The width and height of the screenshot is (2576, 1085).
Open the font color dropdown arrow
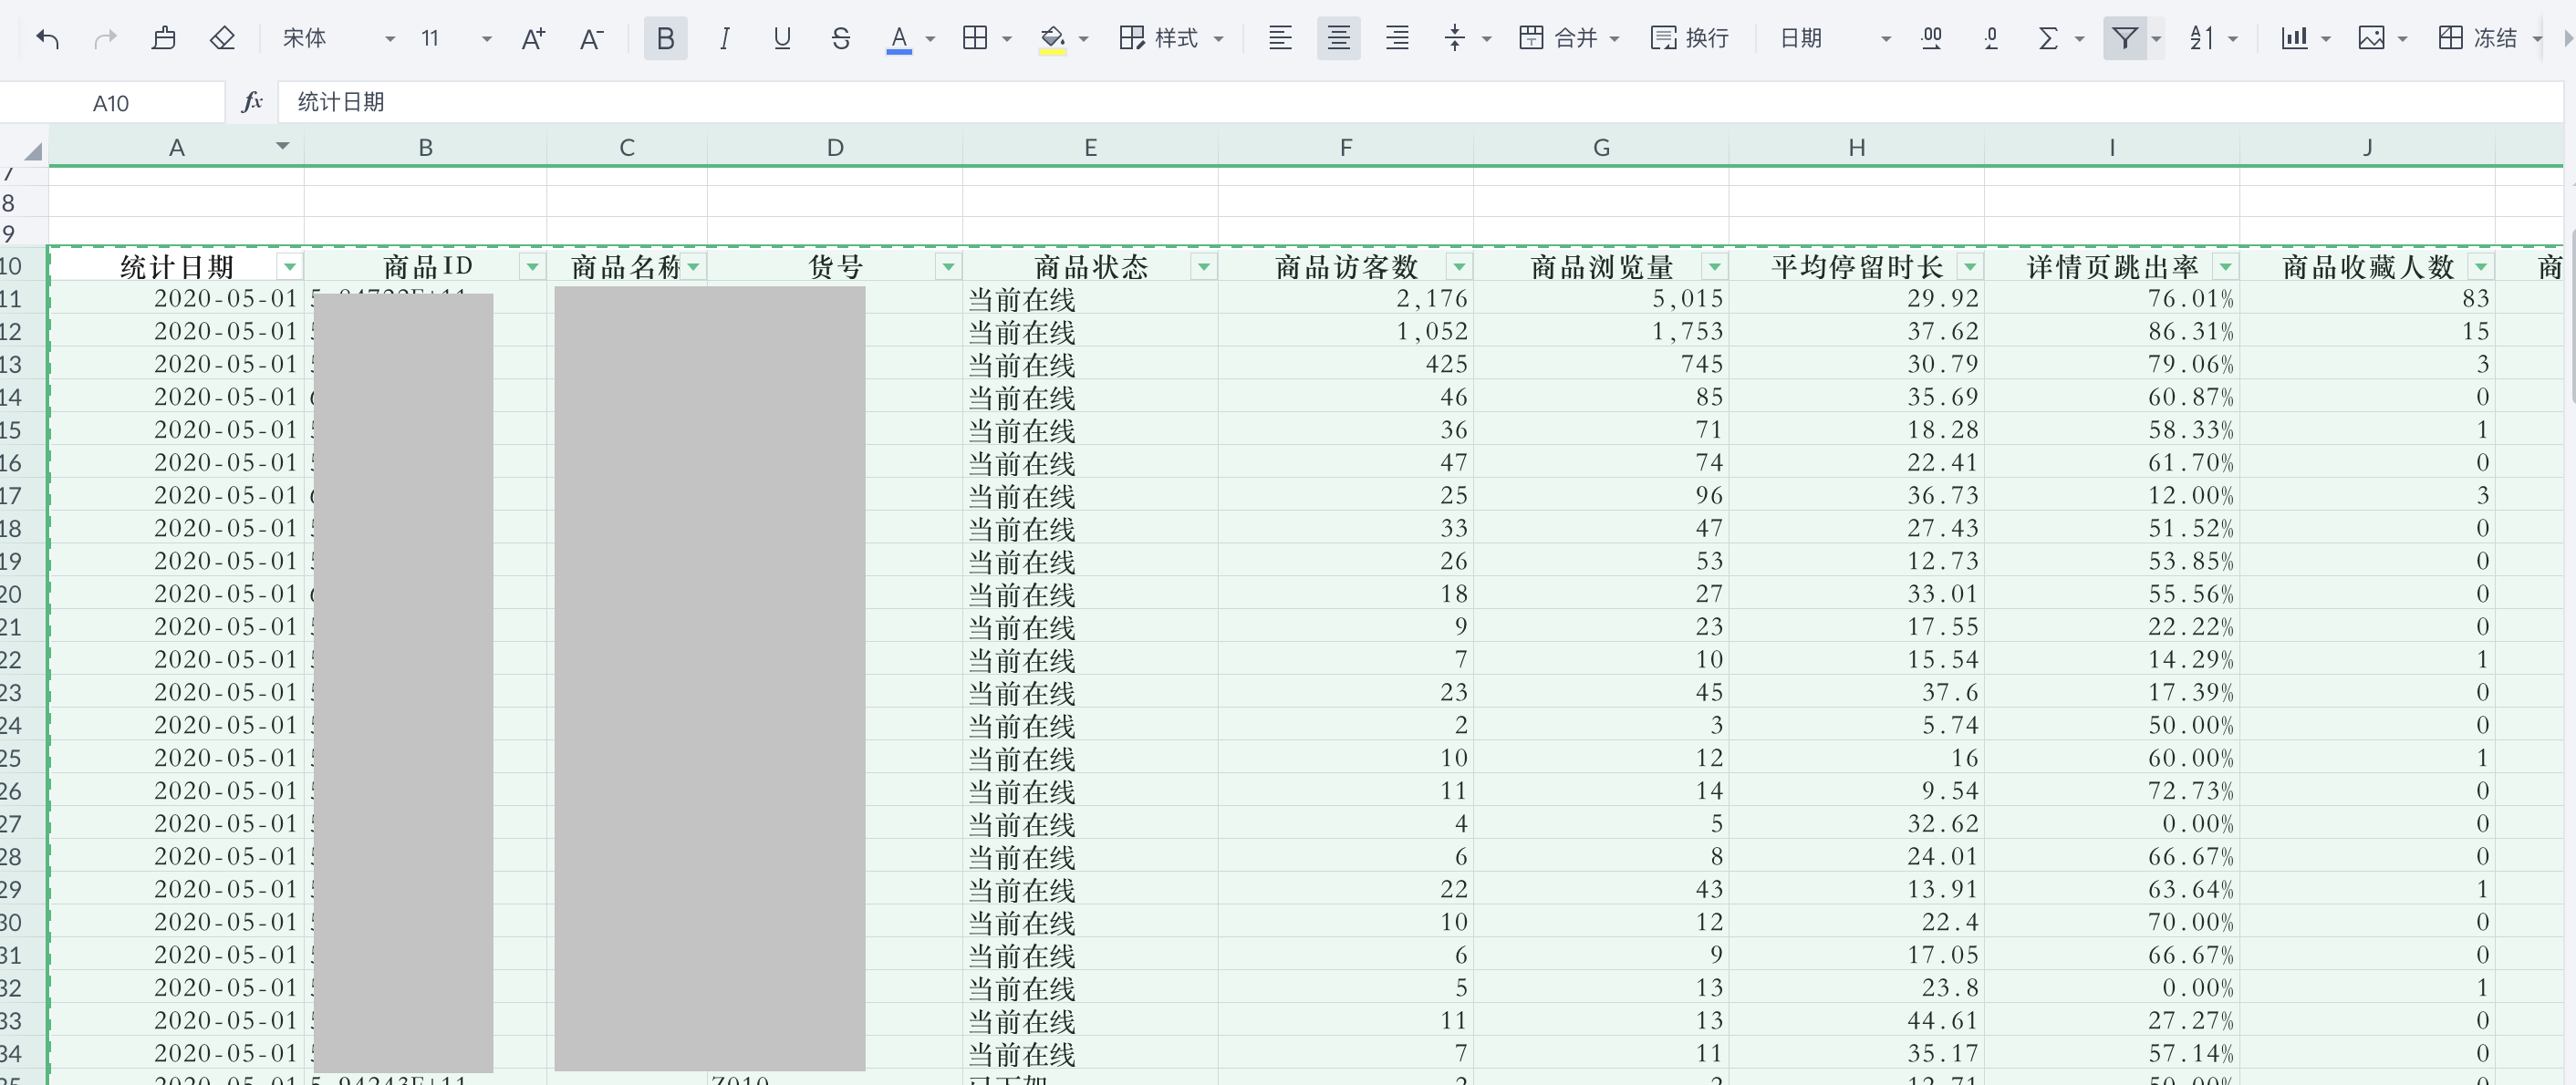click(930, 40)
